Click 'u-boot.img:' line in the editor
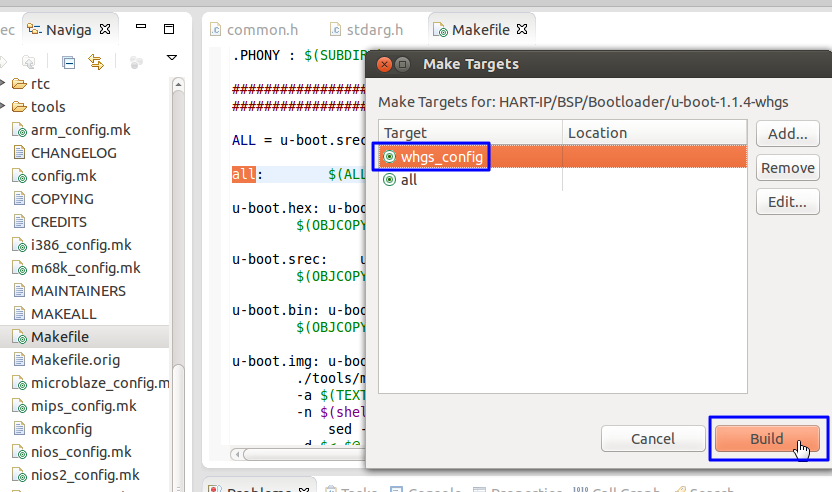The height and width of the screenshot is (492, 832). (275, 361)
